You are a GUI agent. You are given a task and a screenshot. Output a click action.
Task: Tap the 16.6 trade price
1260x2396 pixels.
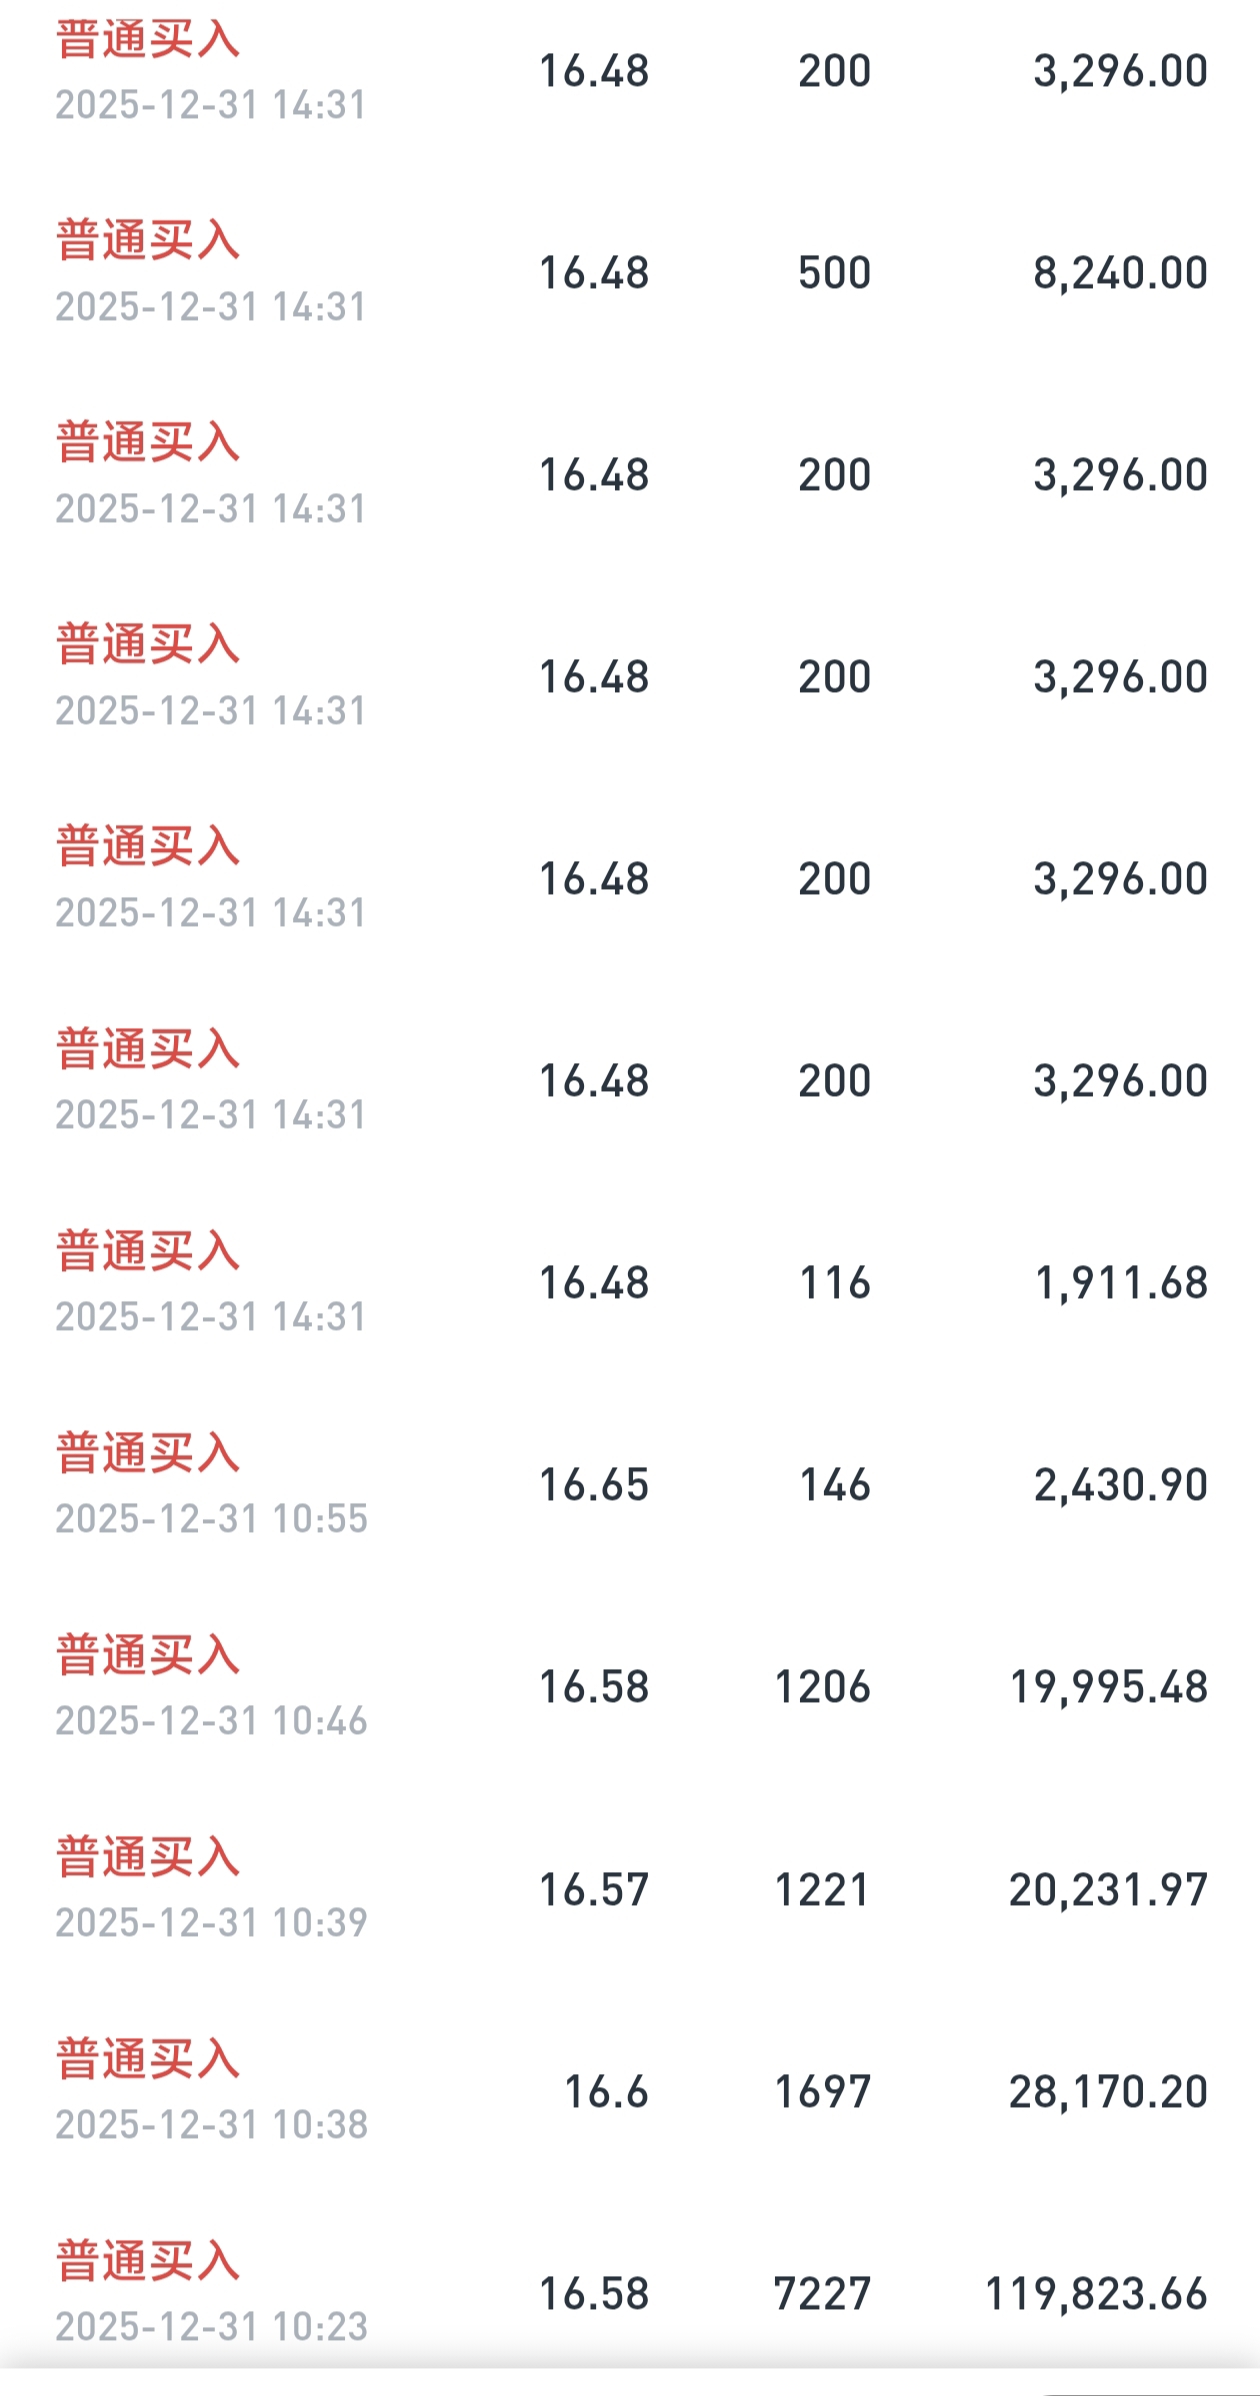click(606, 2092)
